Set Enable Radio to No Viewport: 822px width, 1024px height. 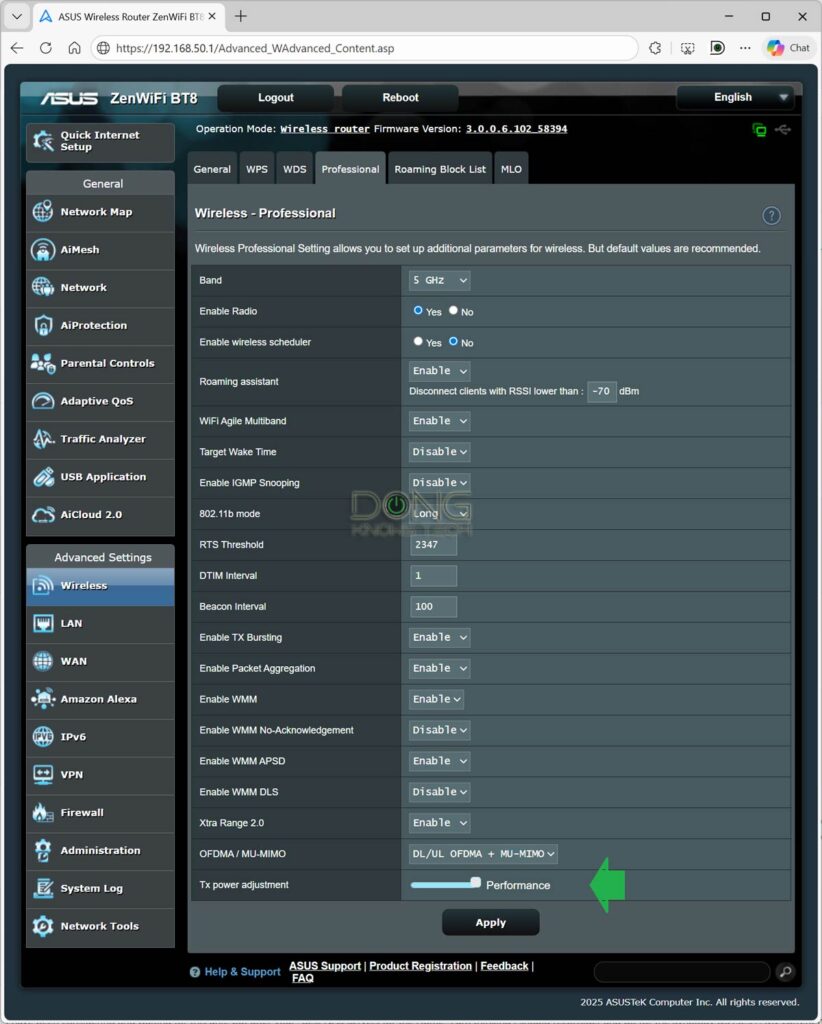coord(455,311)
